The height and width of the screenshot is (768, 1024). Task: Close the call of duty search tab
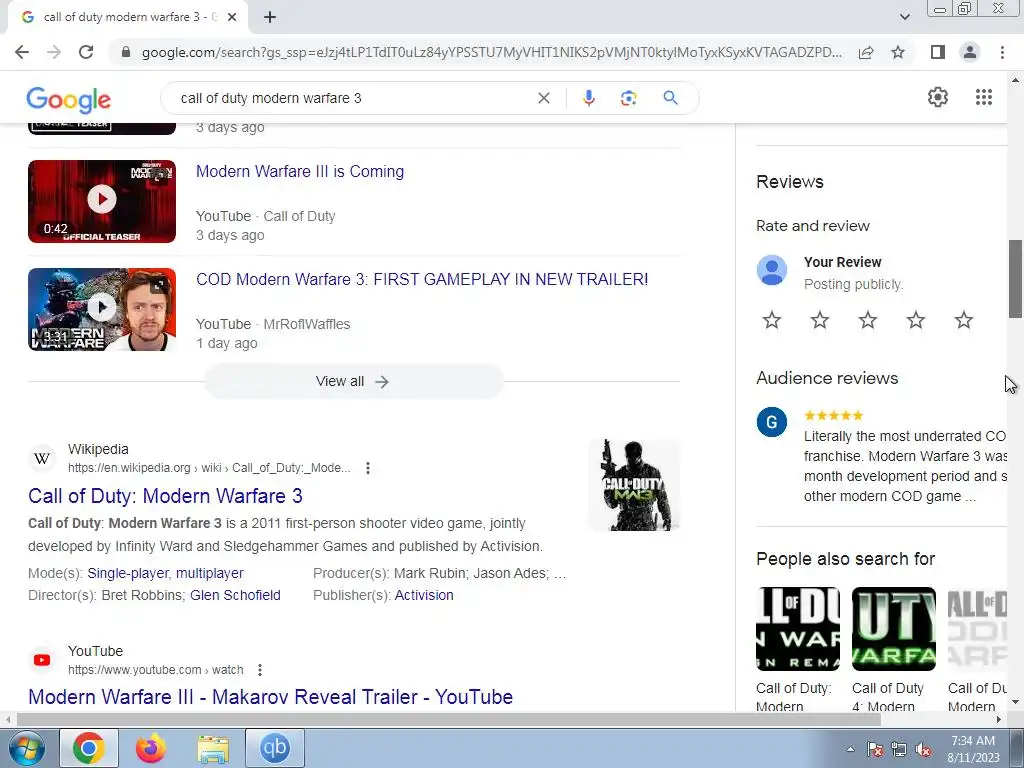[x=232, y=17]
